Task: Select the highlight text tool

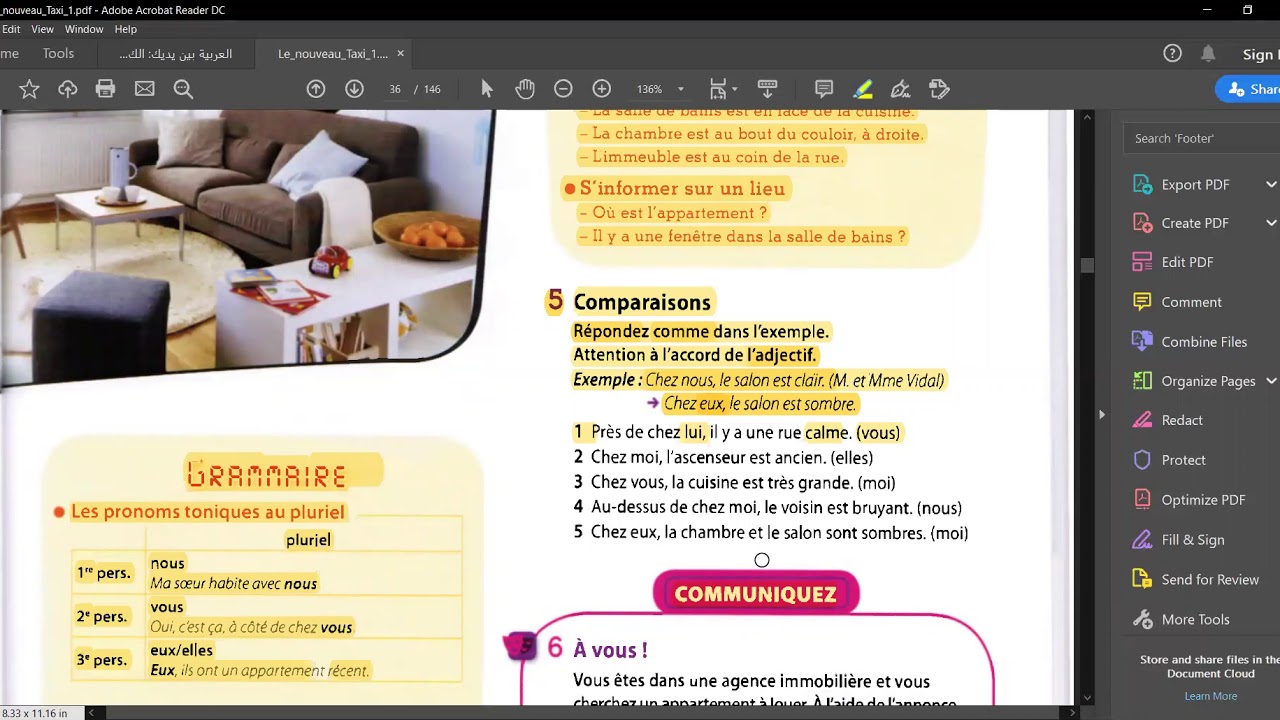Action: [x=862, y=89]
